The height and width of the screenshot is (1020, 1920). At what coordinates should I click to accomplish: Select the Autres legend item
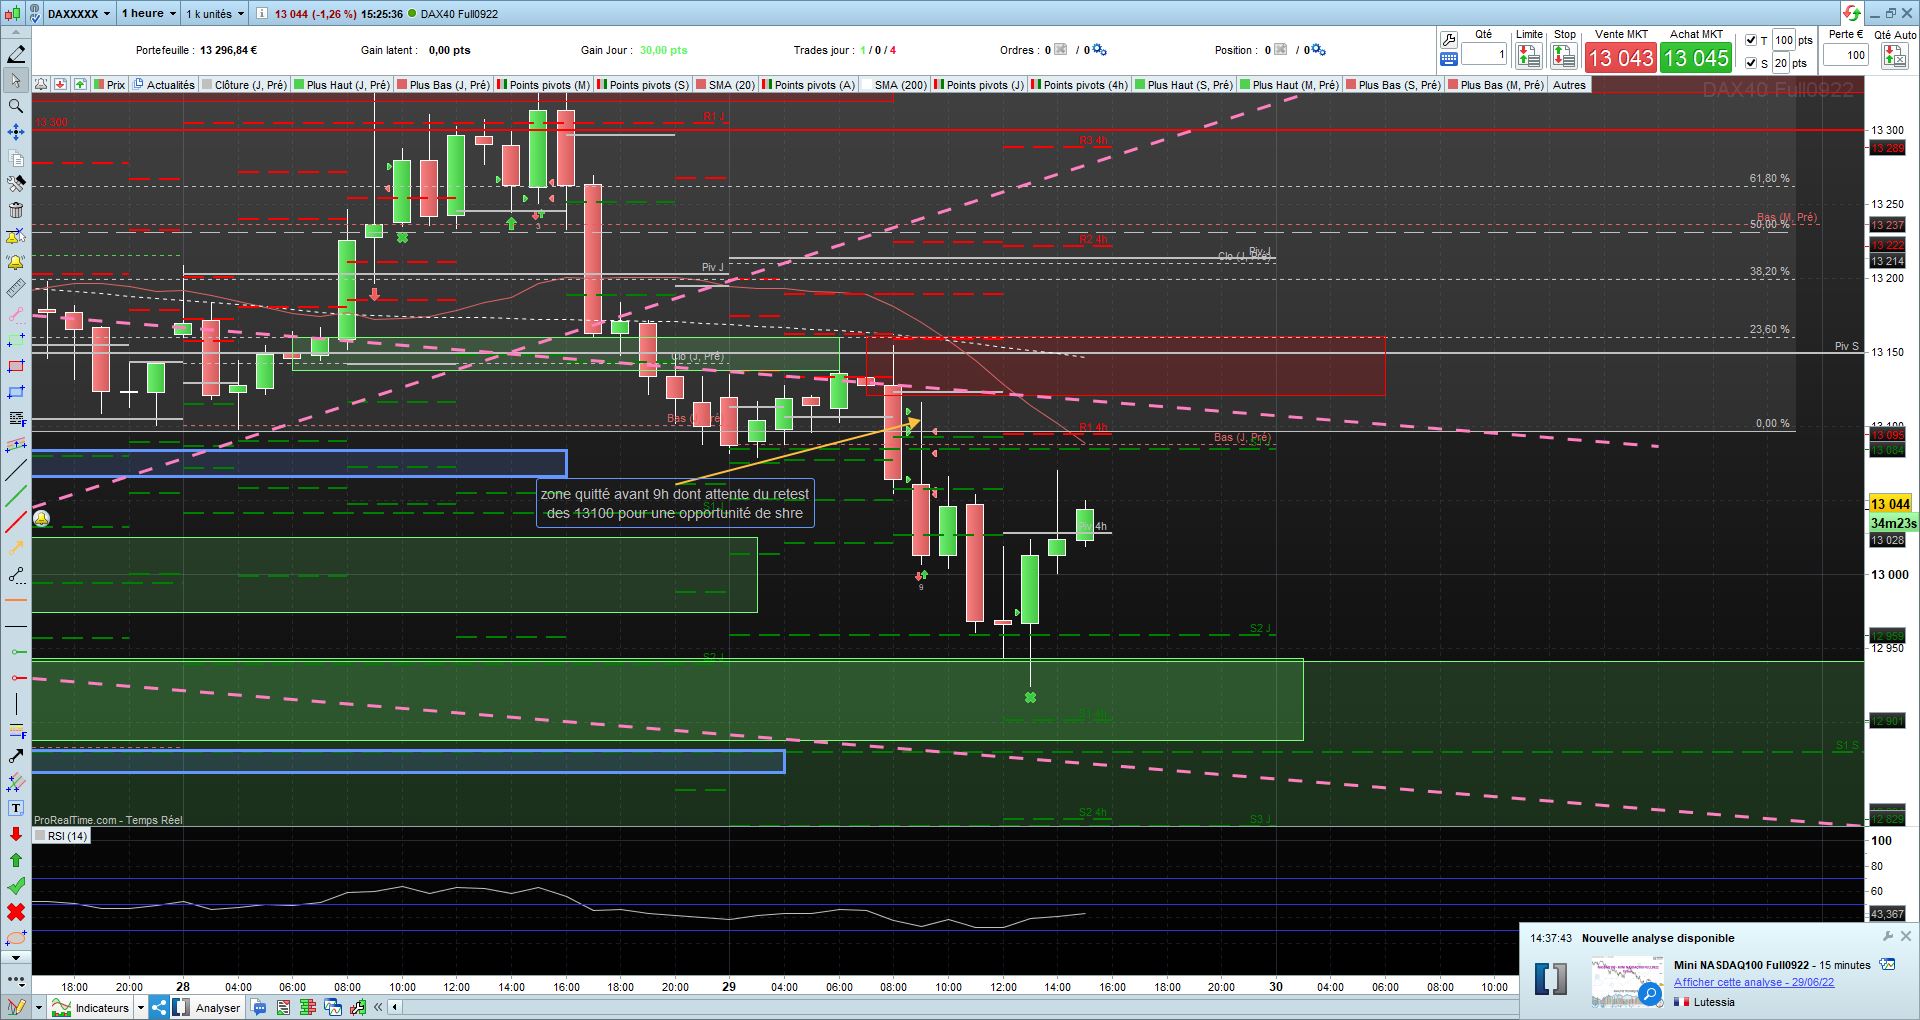pos(1569,85)
